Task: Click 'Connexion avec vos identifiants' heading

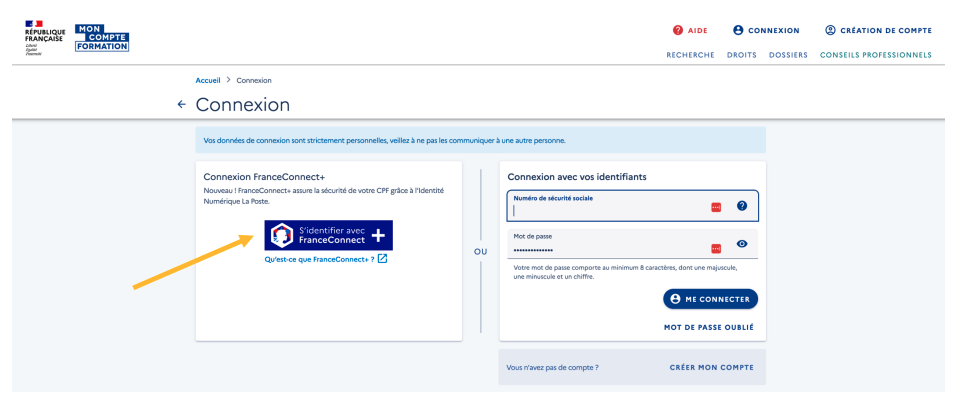Action: [577, 177]
